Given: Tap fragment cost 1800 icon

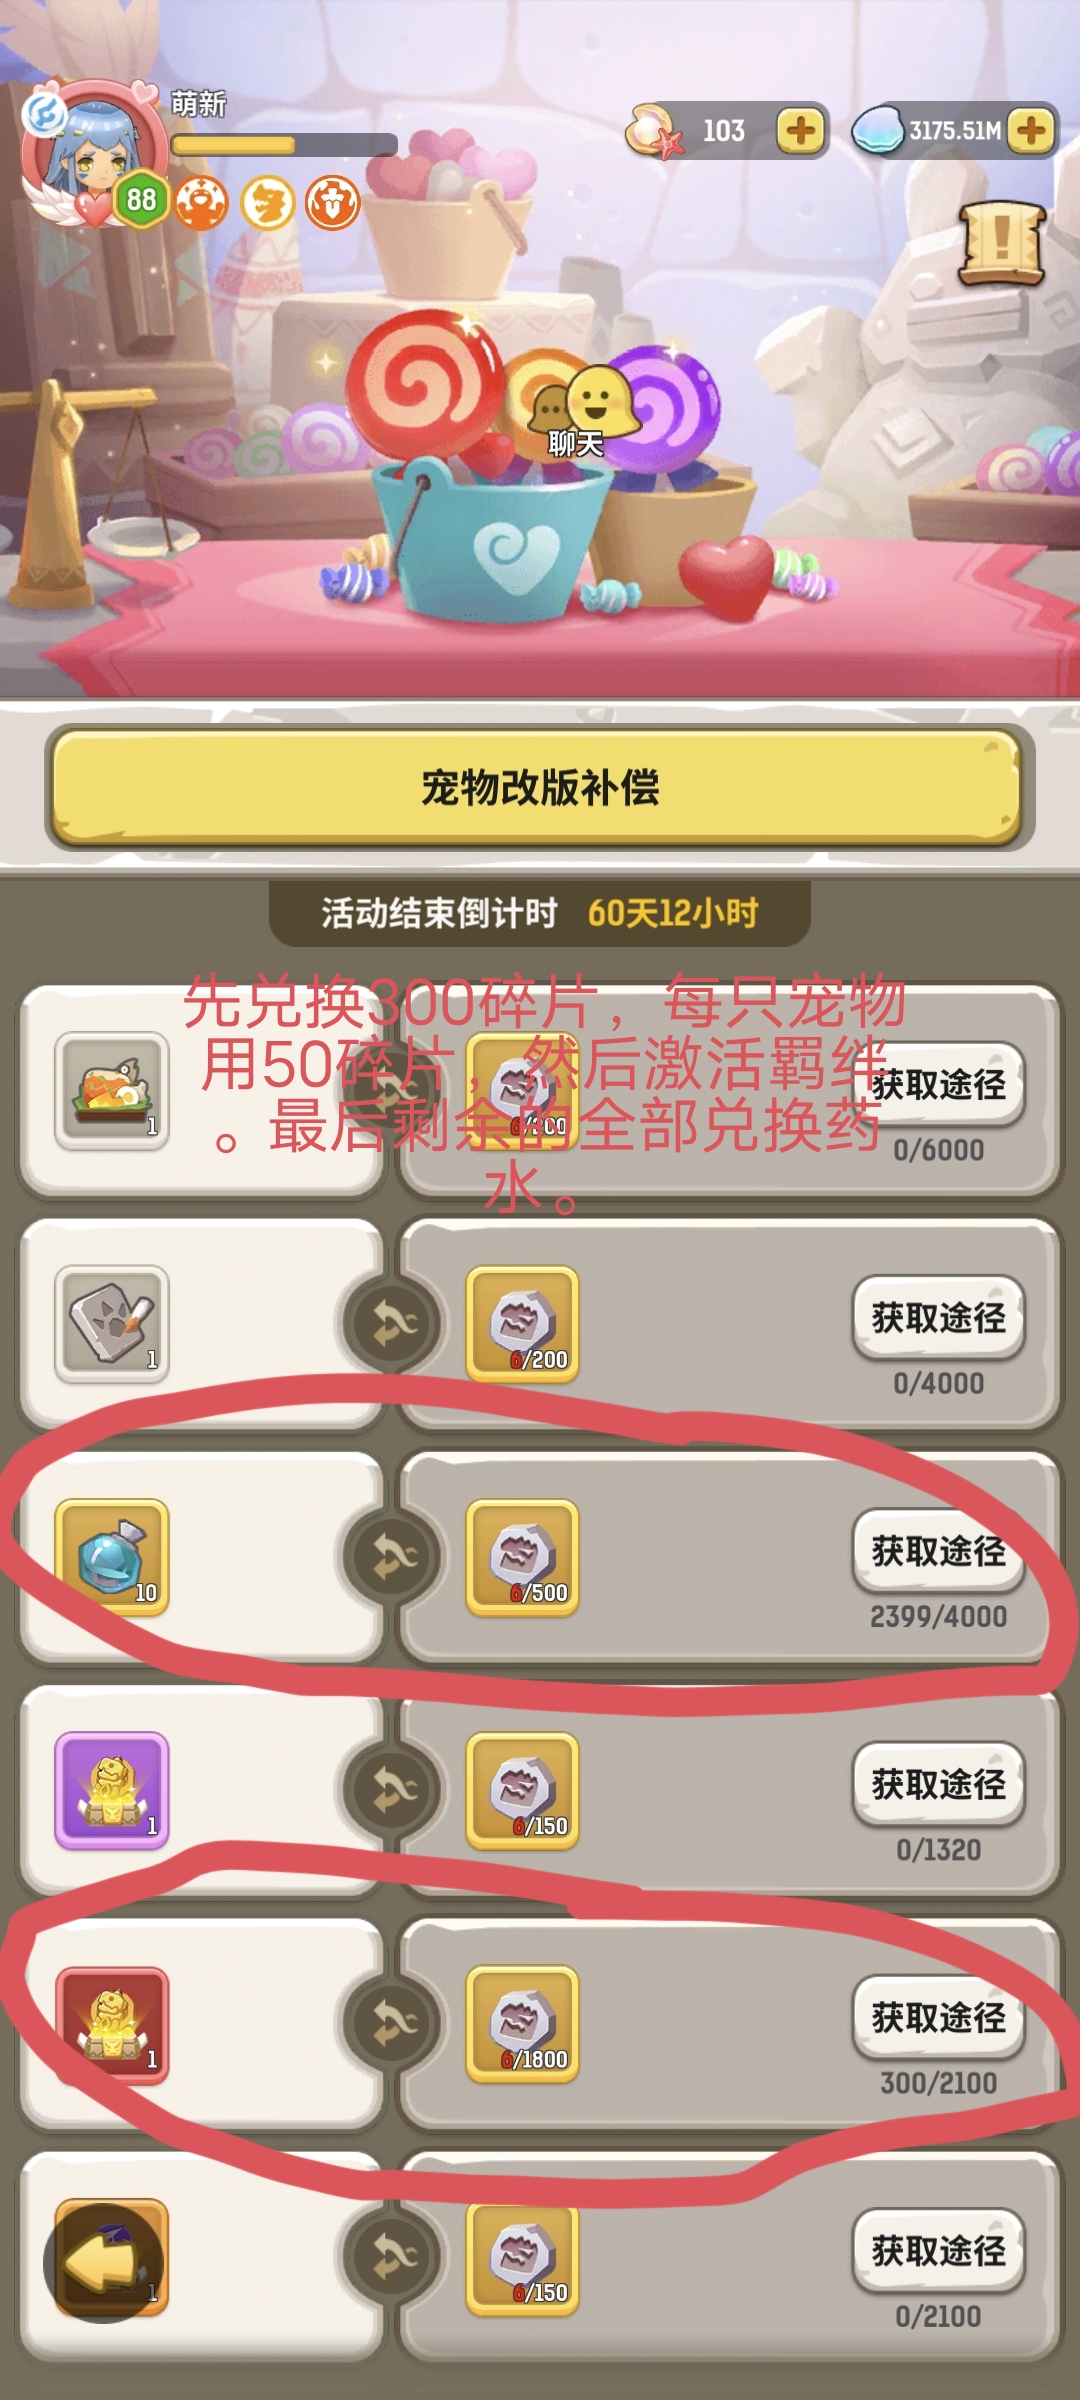Looking at the screenshot, I should click(523, 2024).
